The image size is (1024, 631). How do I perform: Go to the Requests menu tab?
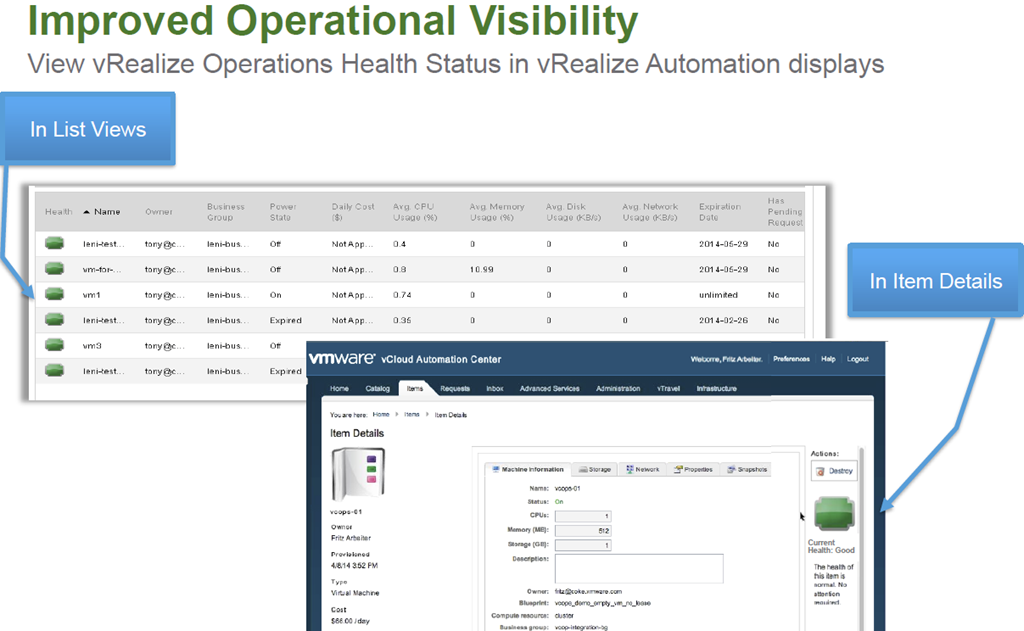(455, 388)
